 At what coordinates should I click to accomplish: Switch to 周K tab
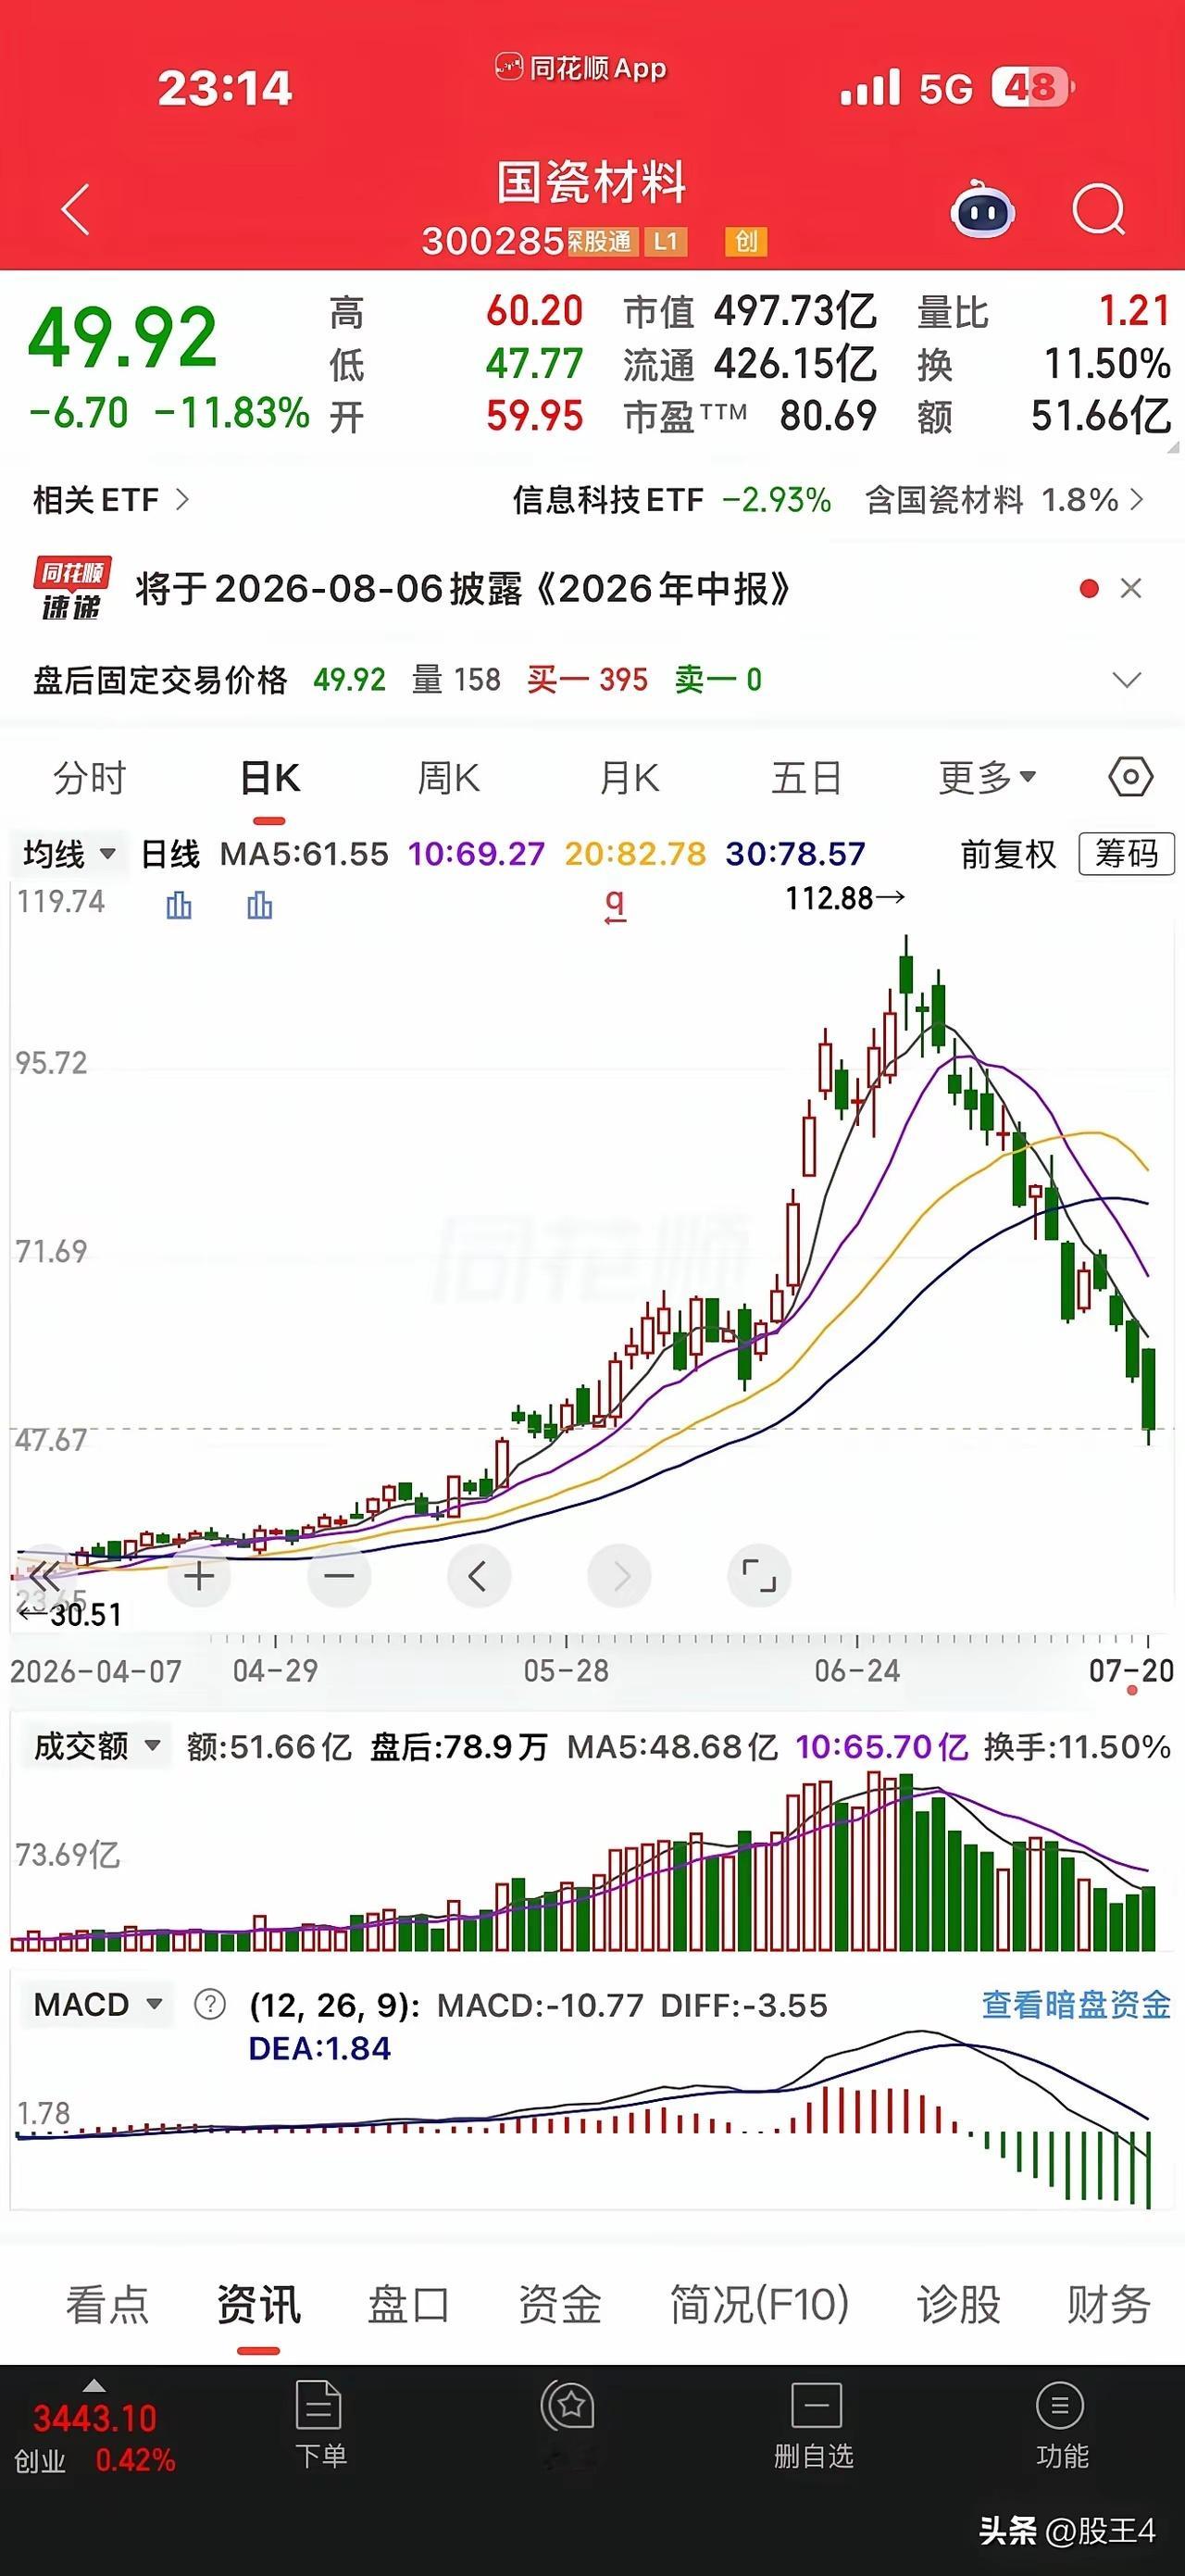pyautogui.click(x=449, y=778)
